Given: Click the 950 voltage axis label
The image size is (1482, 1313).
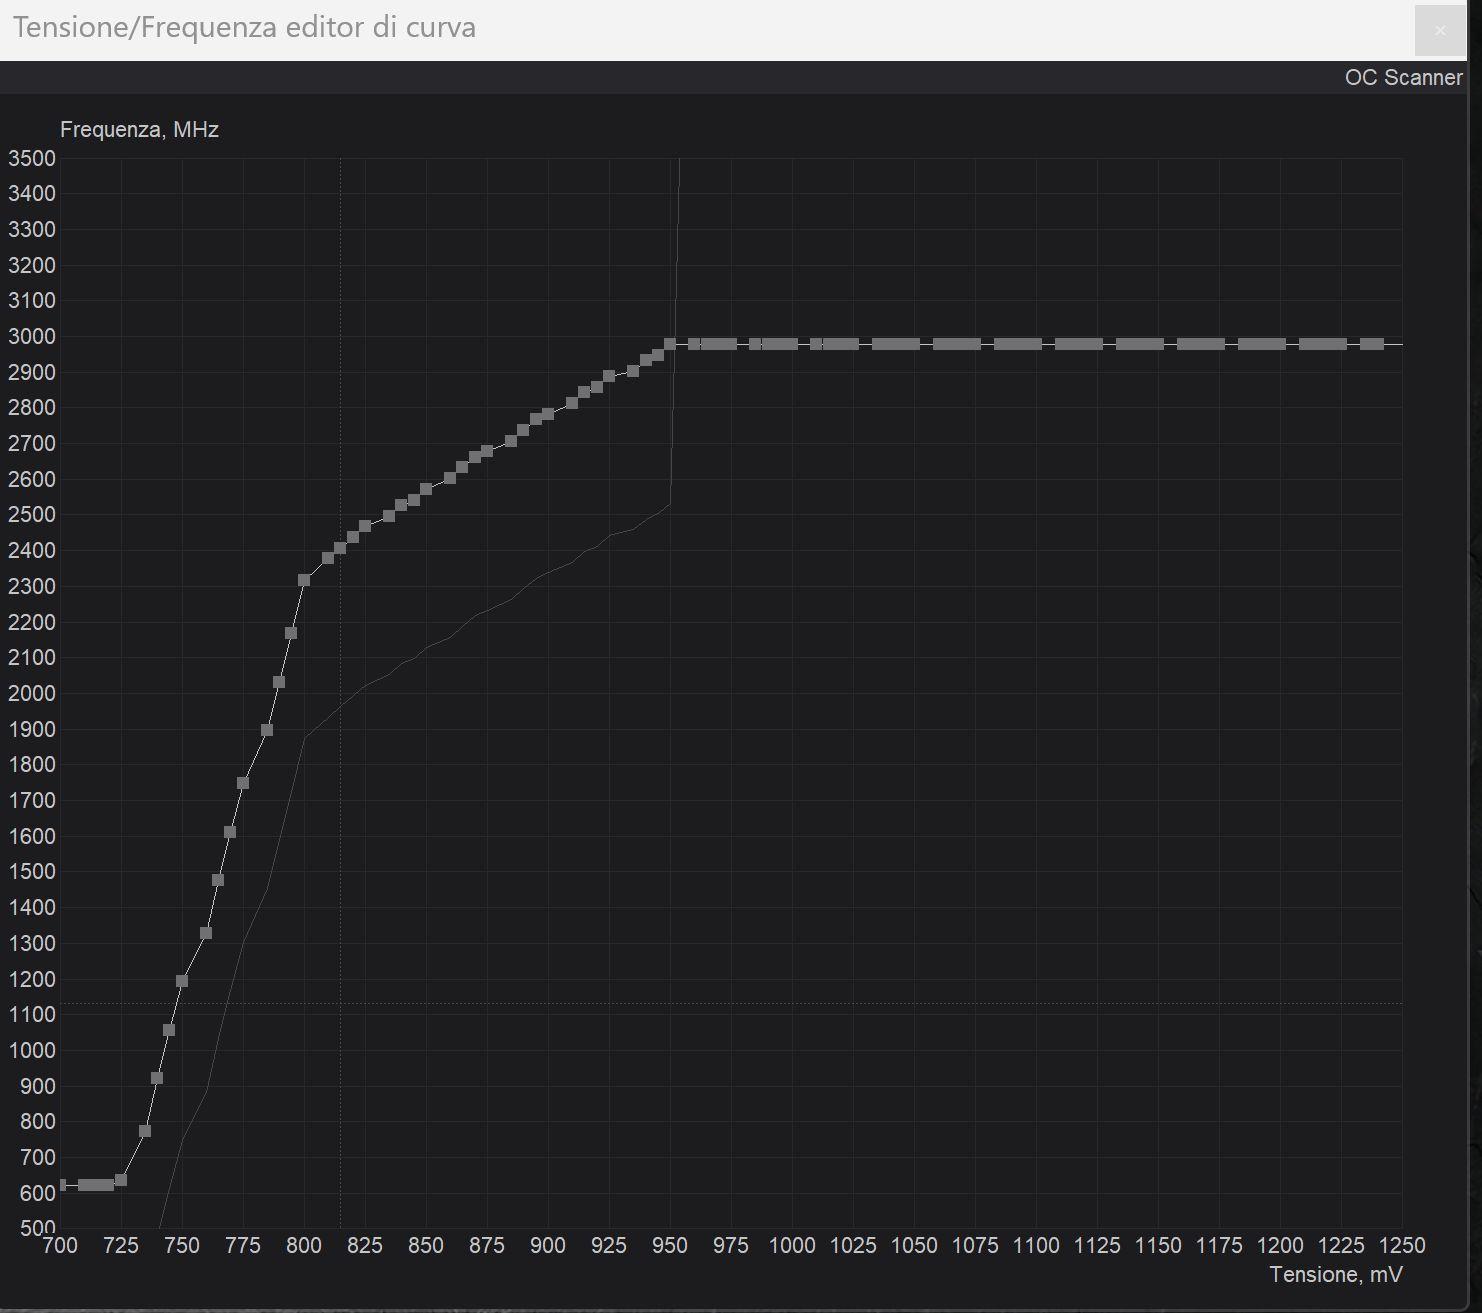Looking at the screenshot, I should click(x=670, y=1246).
